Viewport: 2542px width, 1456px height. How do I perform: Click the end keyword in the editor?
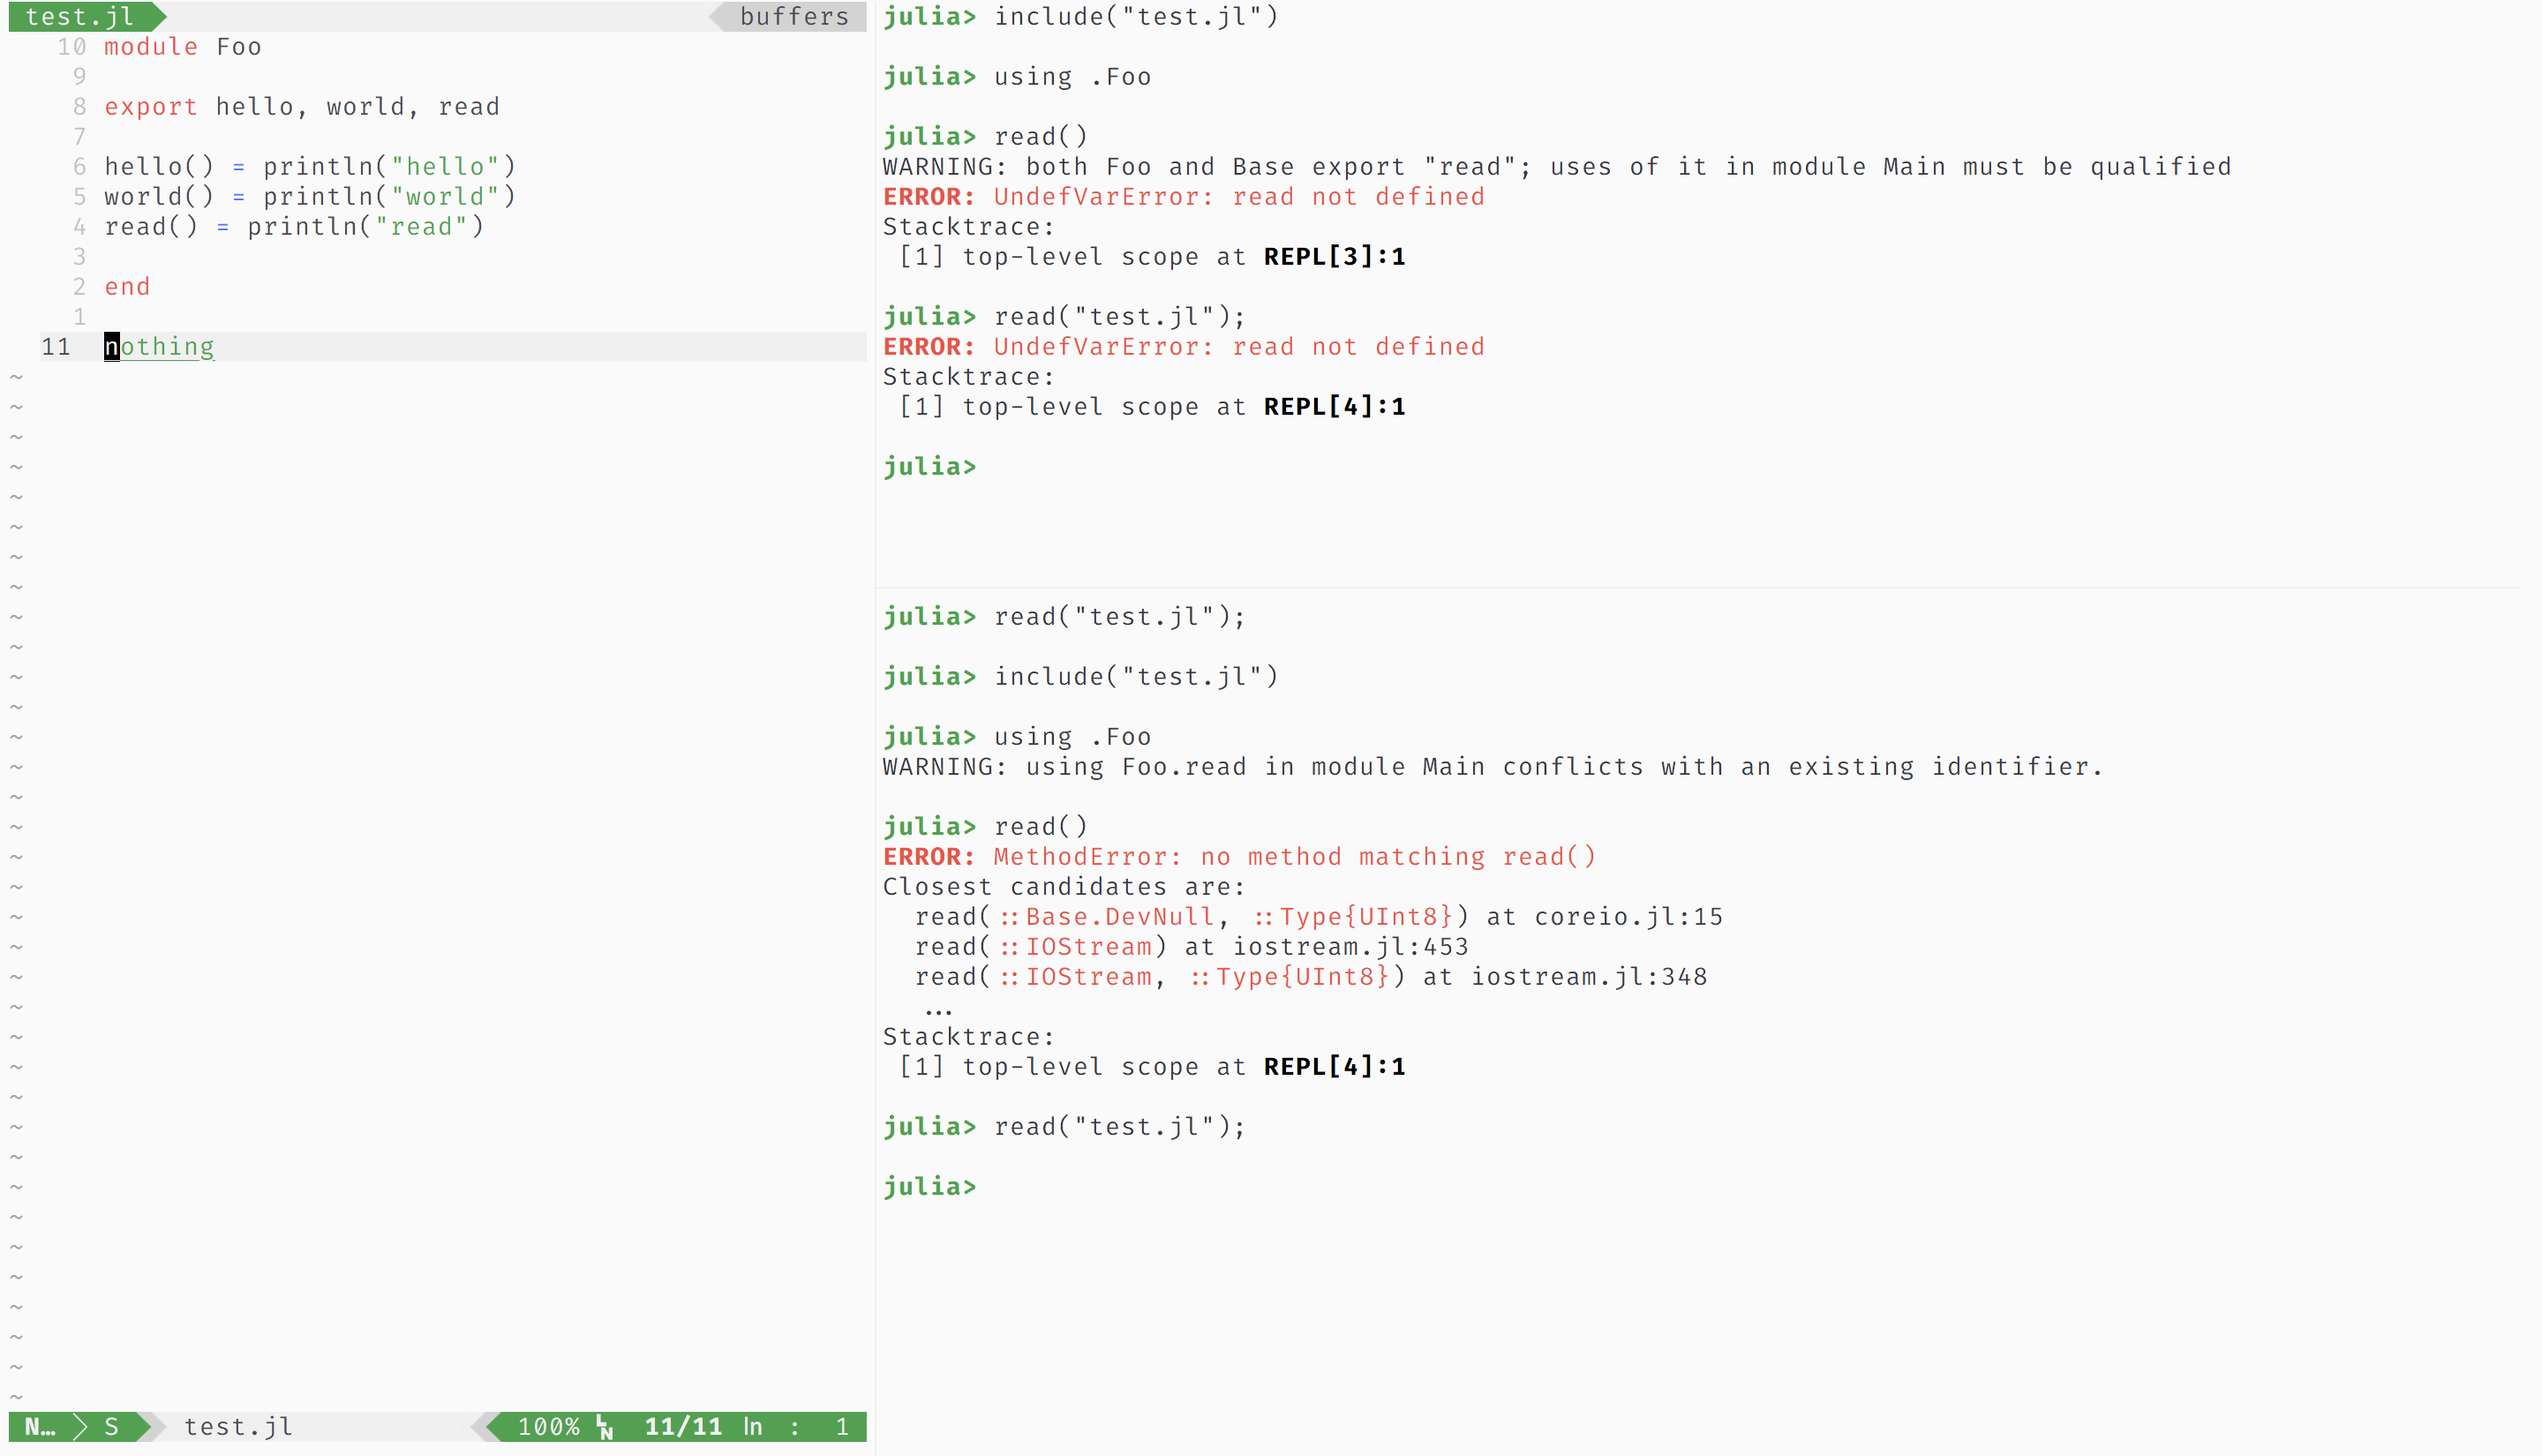(x=127, y=287)
